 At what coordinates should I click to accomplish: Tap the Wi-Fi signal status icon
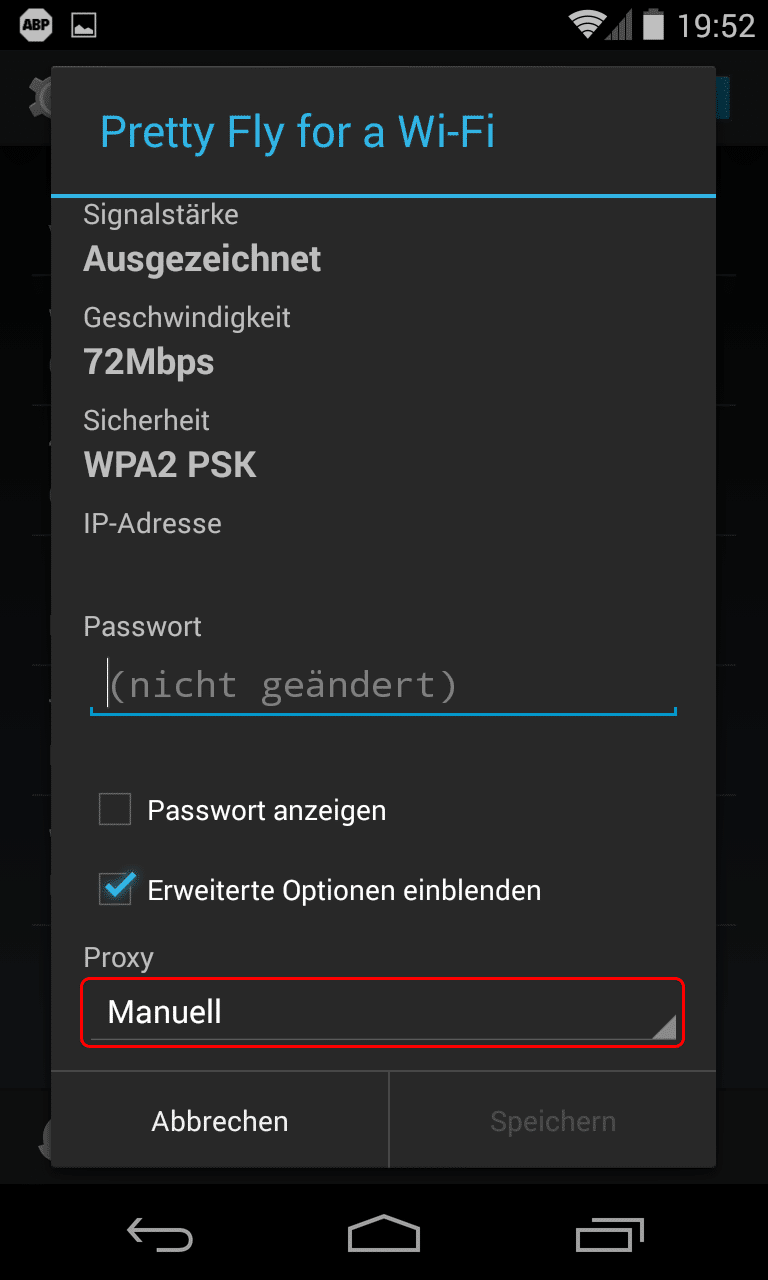(x=587, y=25)
